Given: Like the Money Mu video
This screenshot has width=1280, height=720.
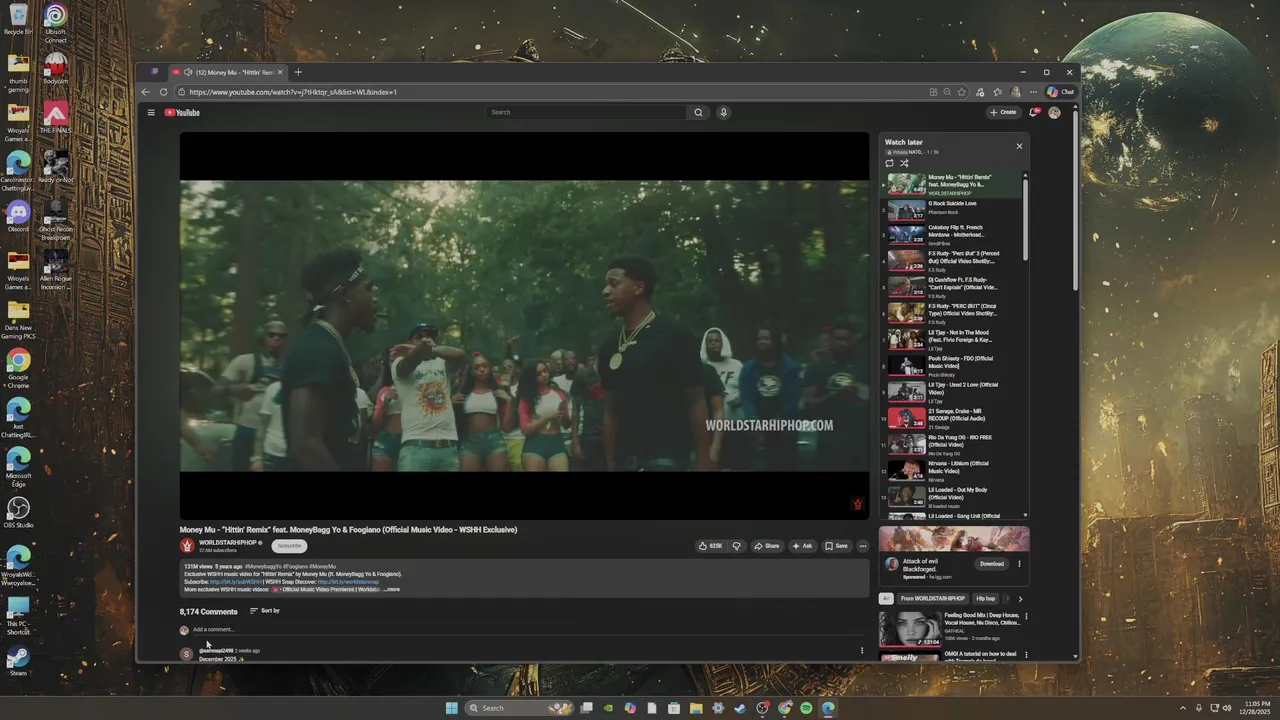Looking at the screenshot, I should pyautogui.click(x=711, y=546).
